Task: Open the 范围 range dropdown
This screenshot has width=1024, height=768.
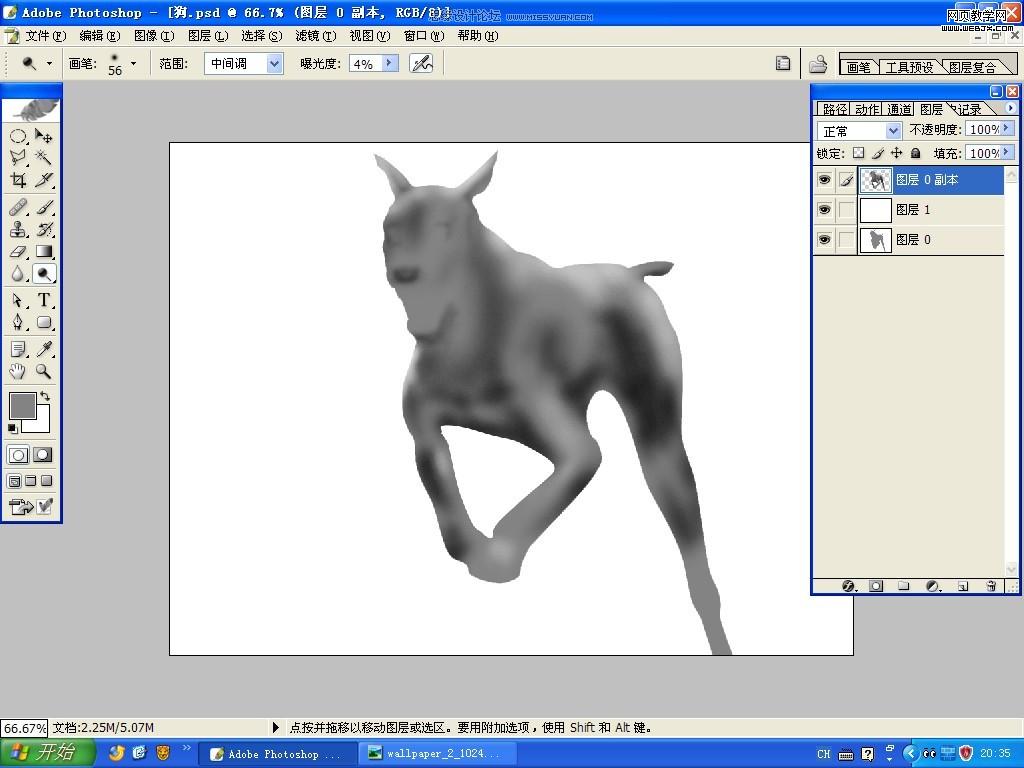Action: [x=273, y=63]
